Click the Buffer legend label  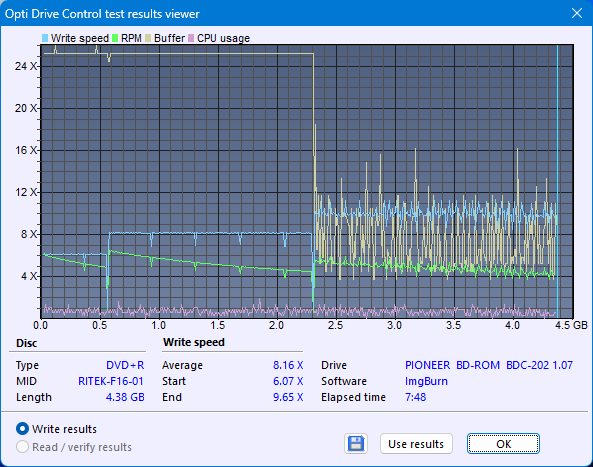tap(169, 38)
